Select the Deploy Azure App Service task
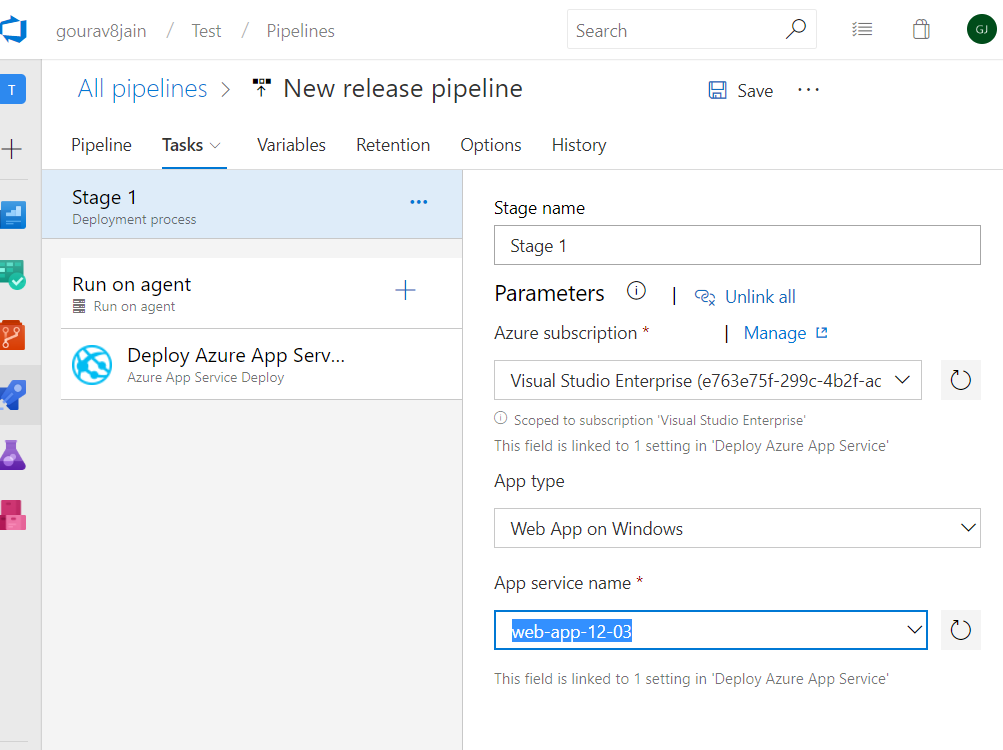1003x750 pixels. click(x=236, y=365)
